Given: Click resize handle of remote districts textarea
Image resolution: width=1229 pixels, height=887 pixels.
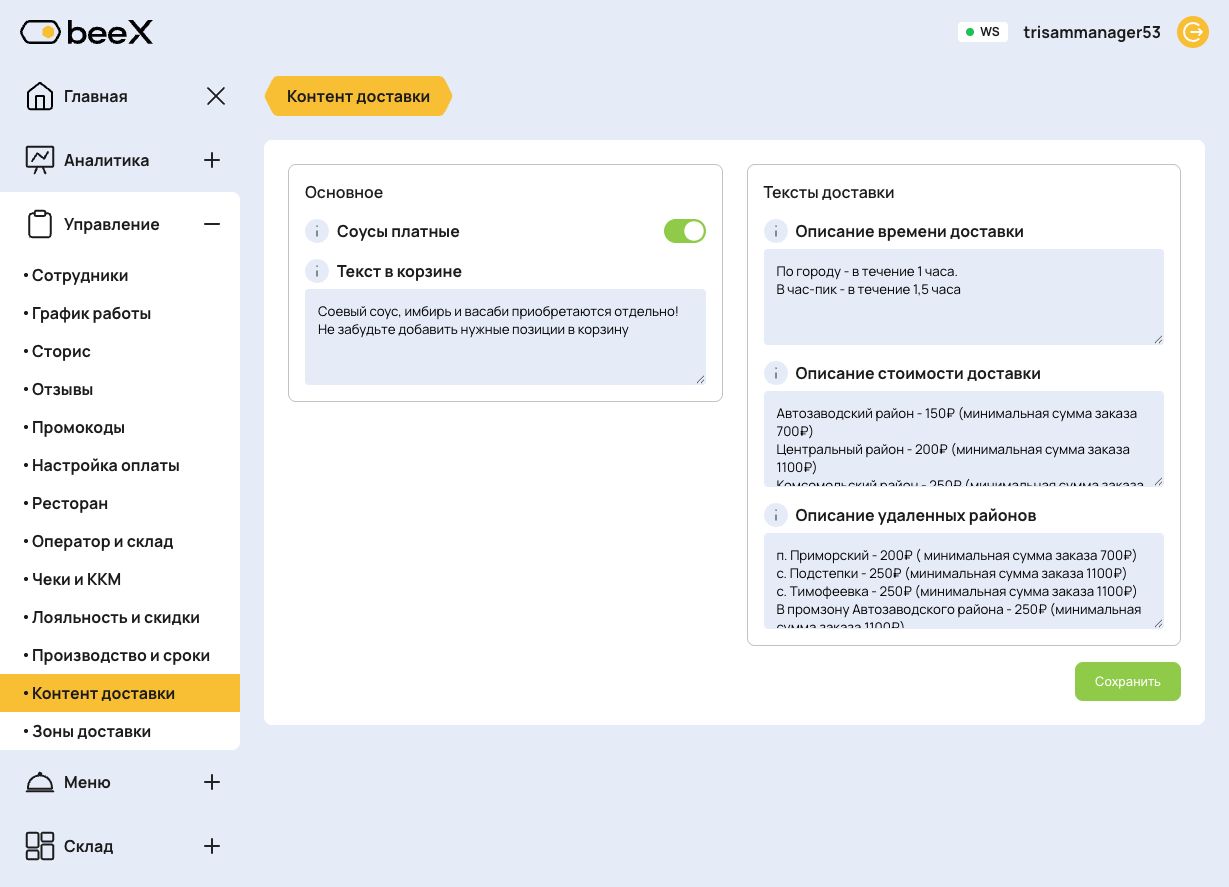Looking at the screenshot, I should click(x=1158, y=623).
